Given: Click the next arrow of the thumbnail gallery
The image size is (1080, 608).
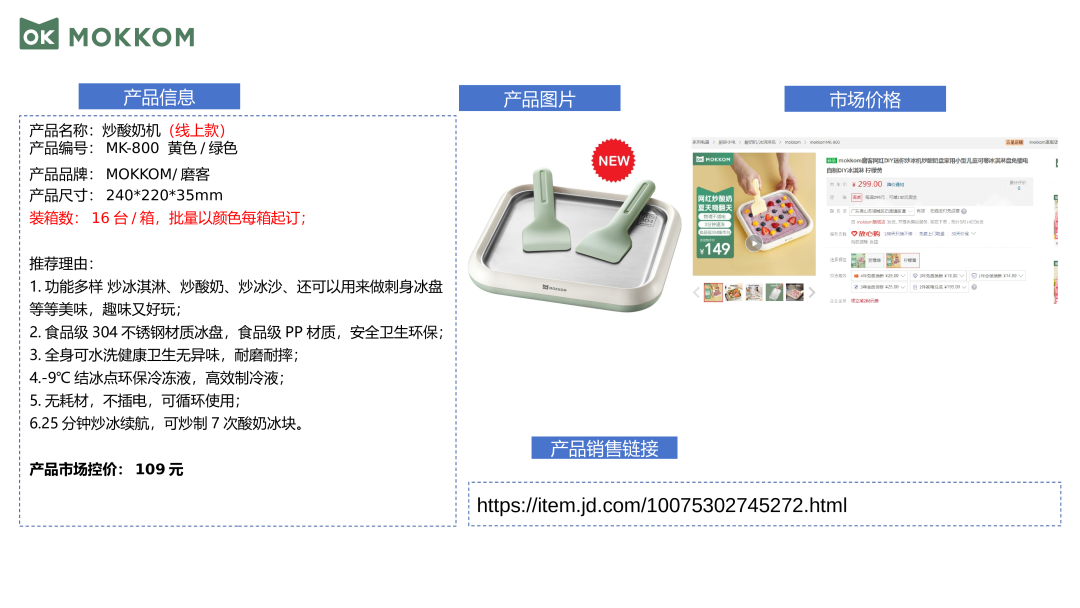Looking at the screenshot, I should coord(812,293).
